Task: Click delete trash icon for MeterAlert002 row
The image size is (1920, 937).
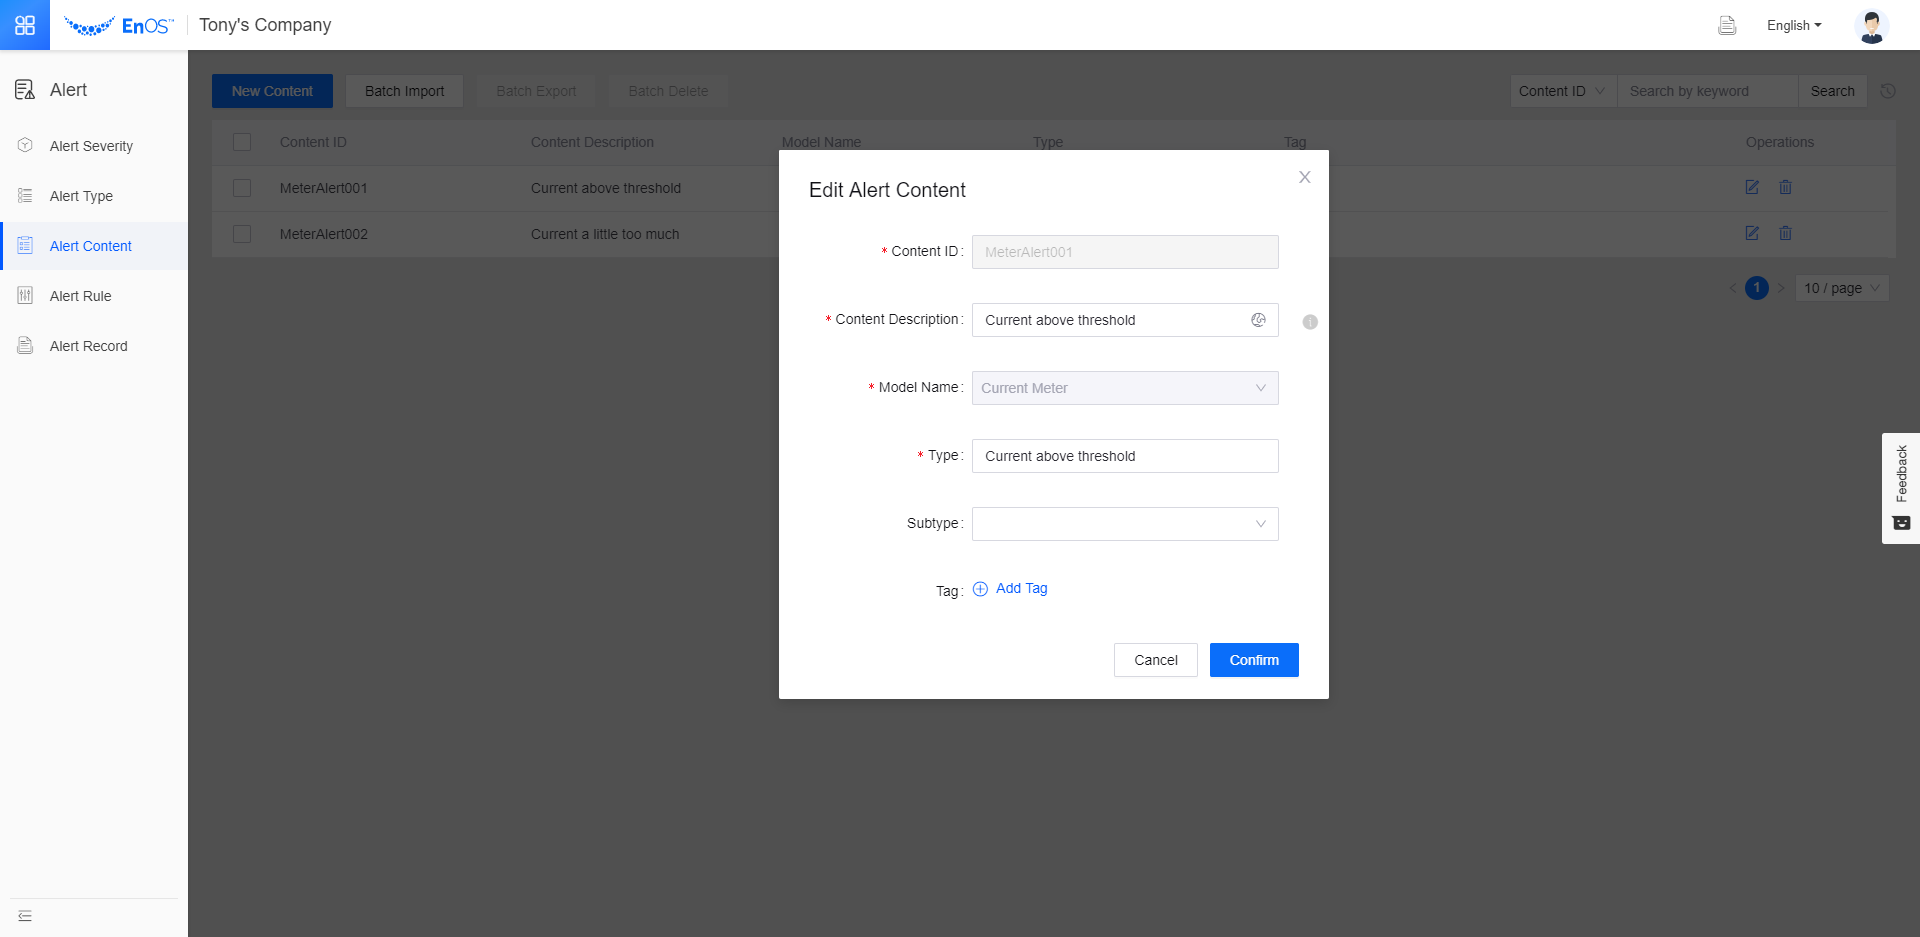Action: click(1785, 233)
